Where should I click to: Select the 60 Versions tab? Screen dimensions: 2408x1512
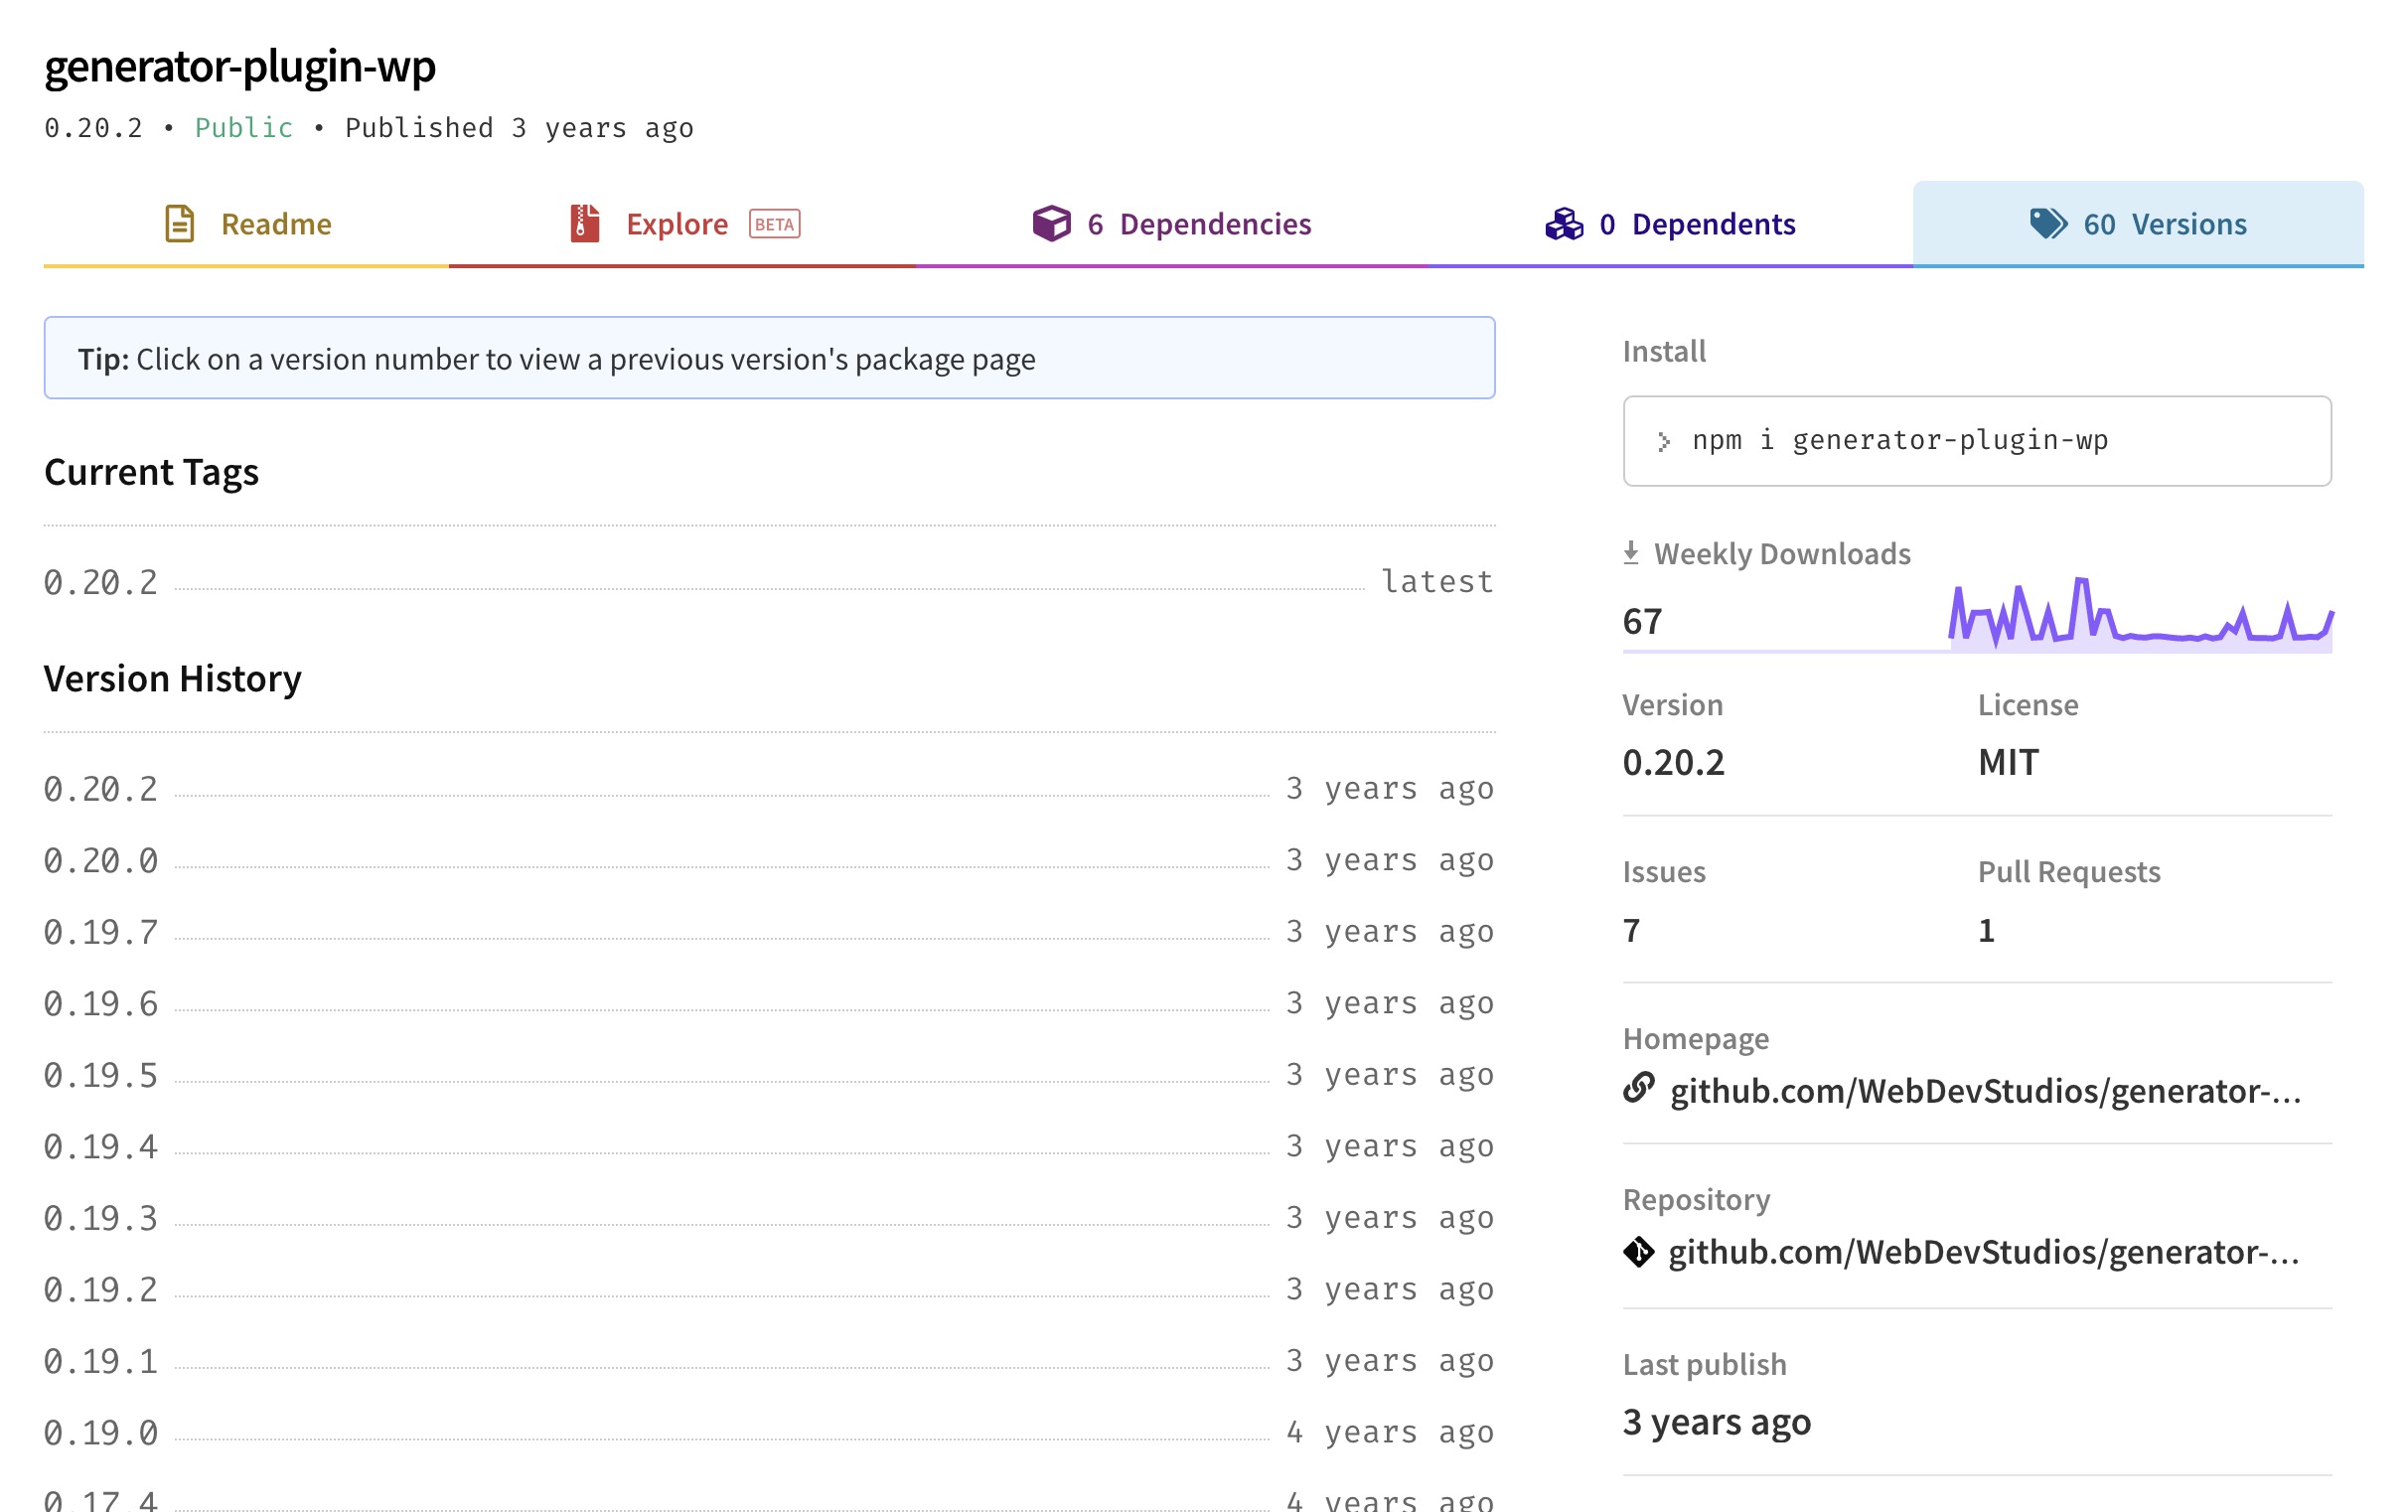pyautogui.click(x=2138, y=224)
